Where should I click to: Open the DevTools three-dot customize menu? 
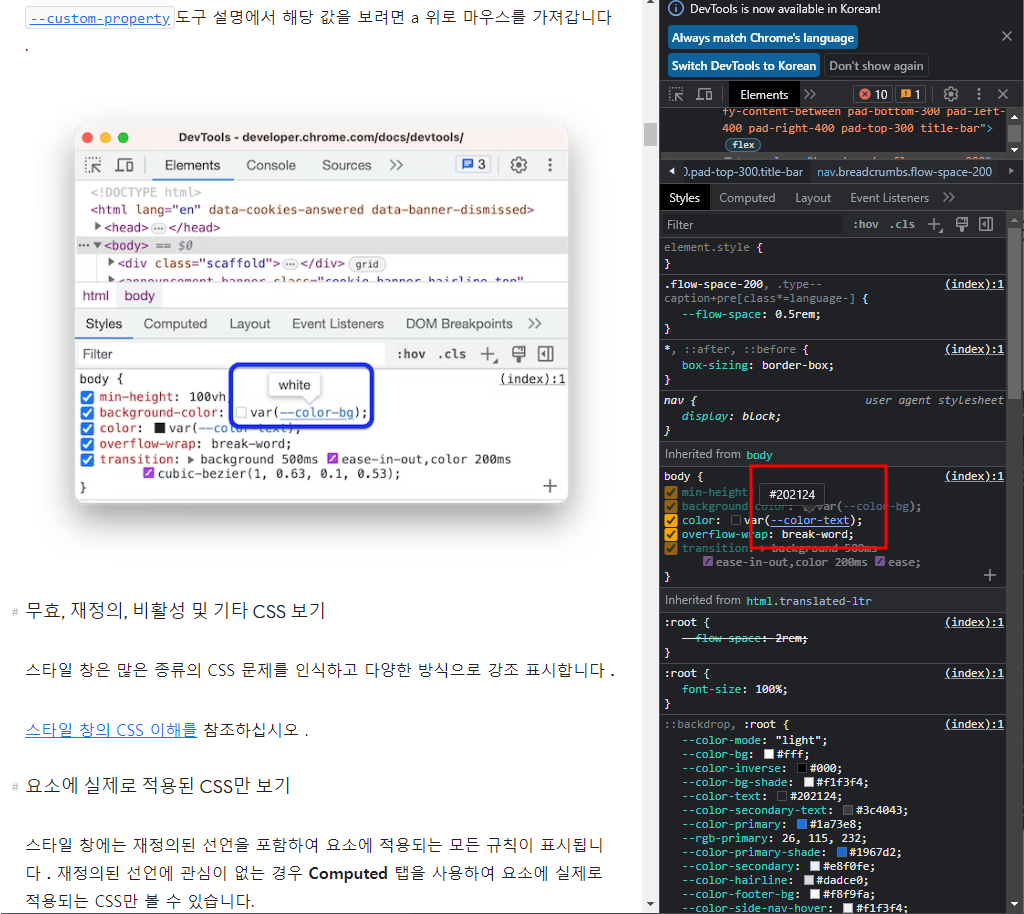click(978, 94)
